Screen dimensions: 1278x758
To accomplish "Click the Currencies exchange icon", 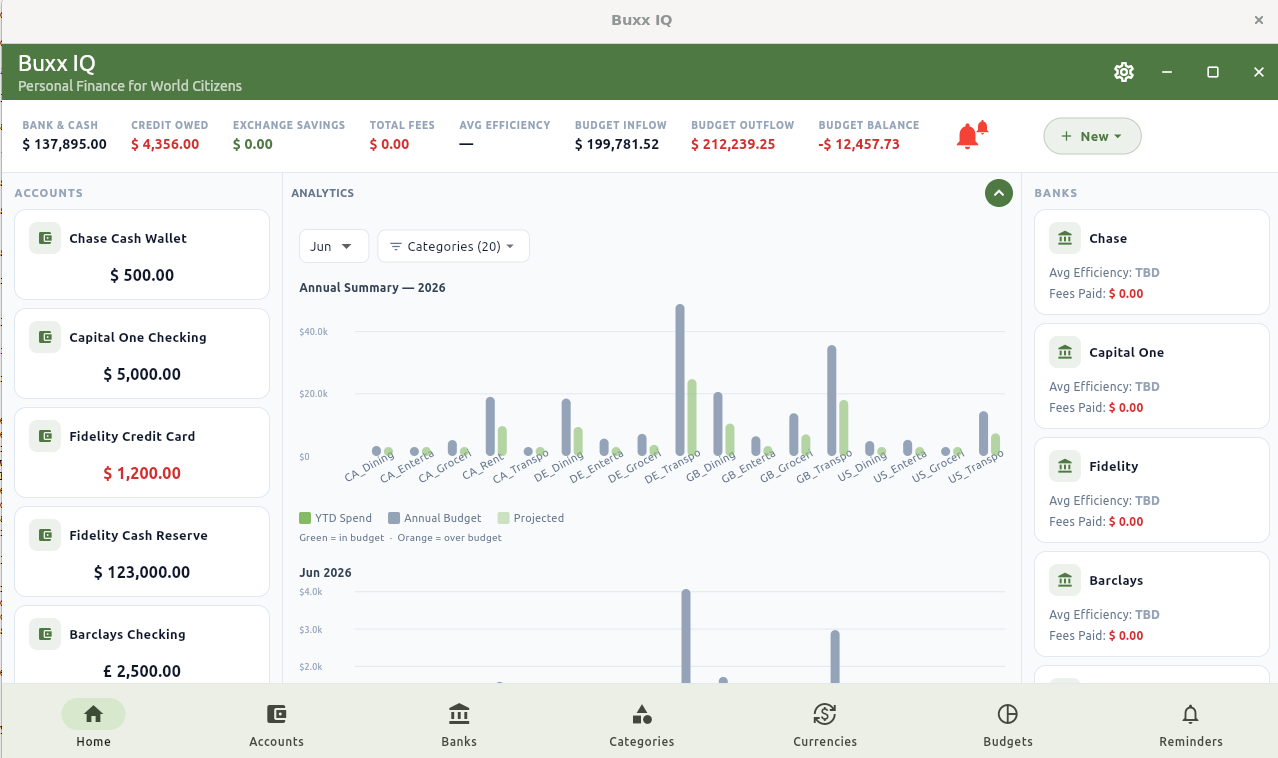I will 825,714.
